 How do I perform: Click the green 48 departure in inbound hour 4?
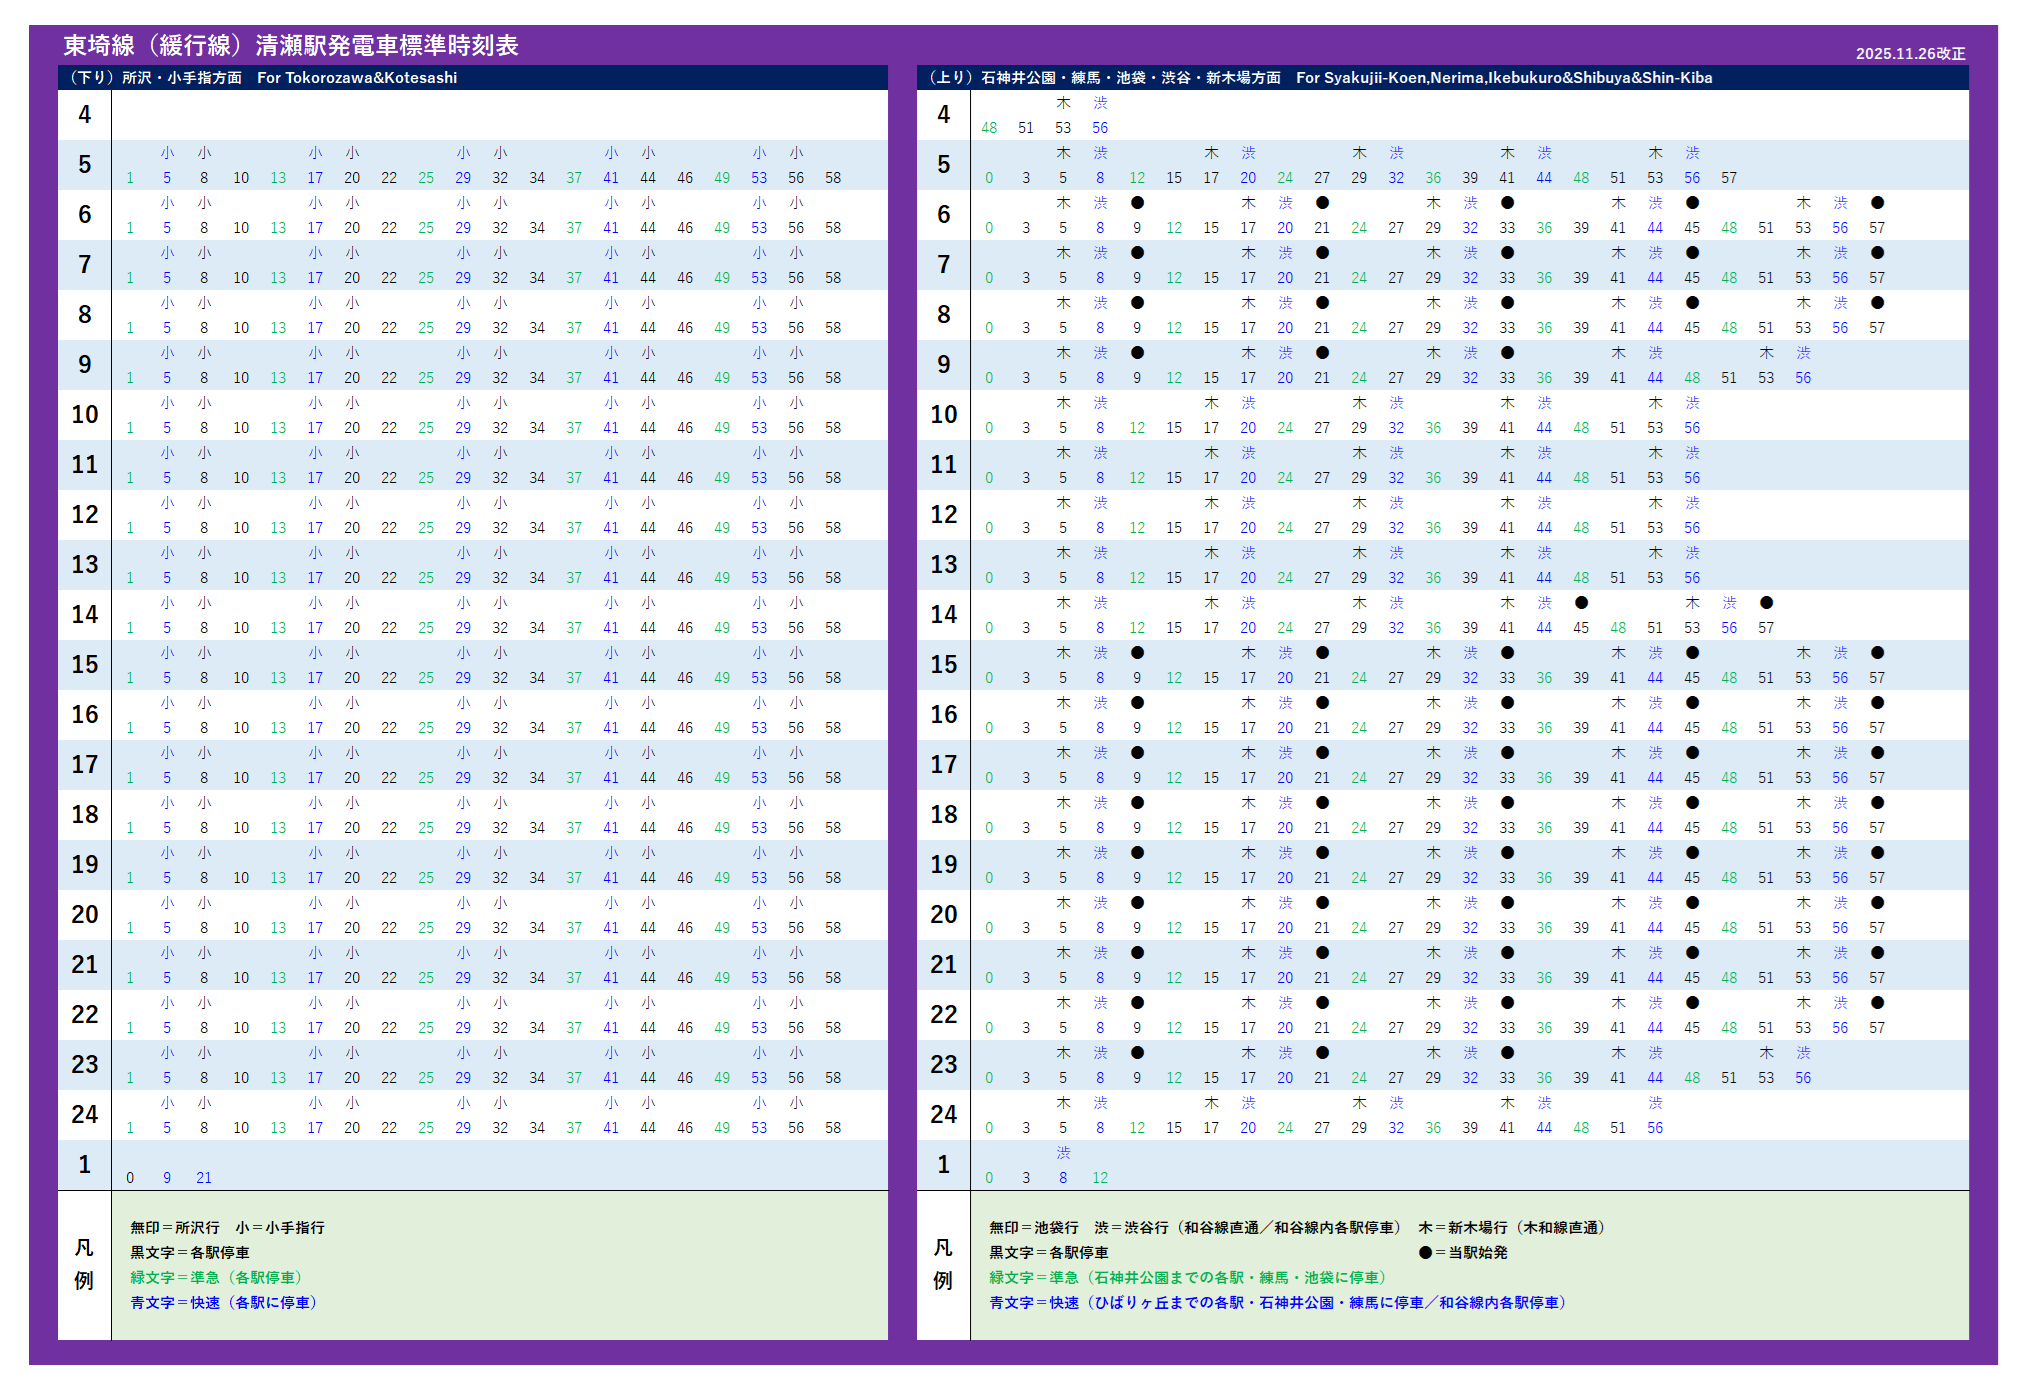click(x=989, y=128)
